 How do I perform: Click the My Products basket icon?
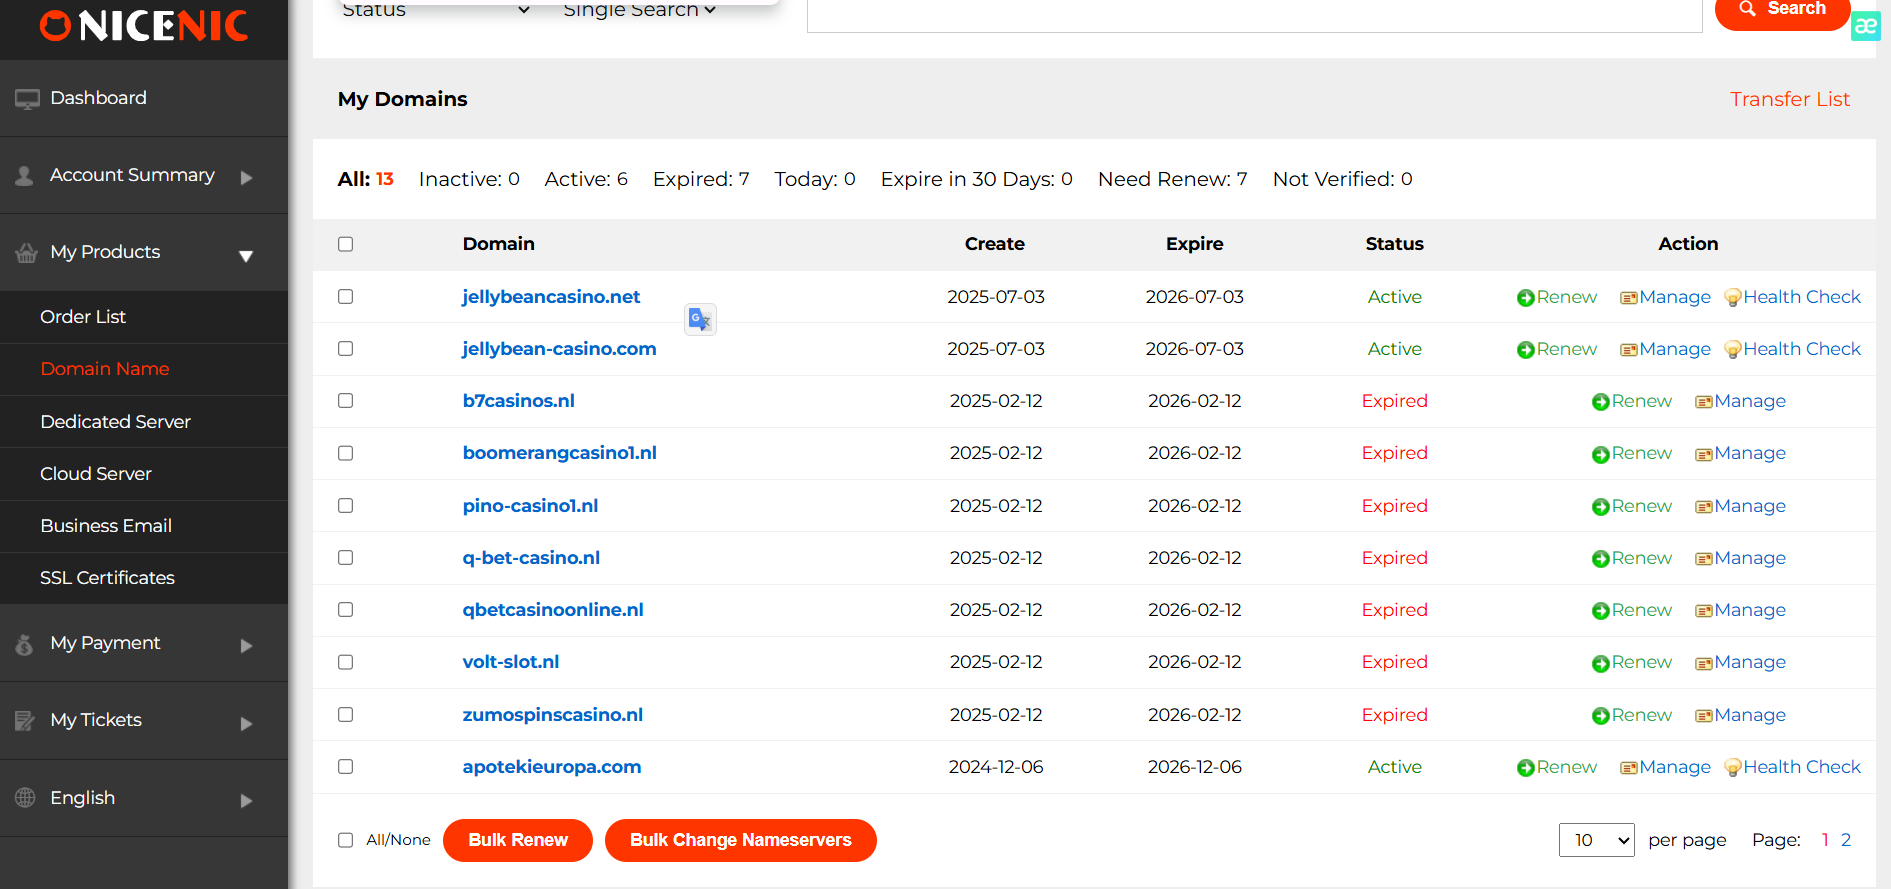(x=27, y=253)
